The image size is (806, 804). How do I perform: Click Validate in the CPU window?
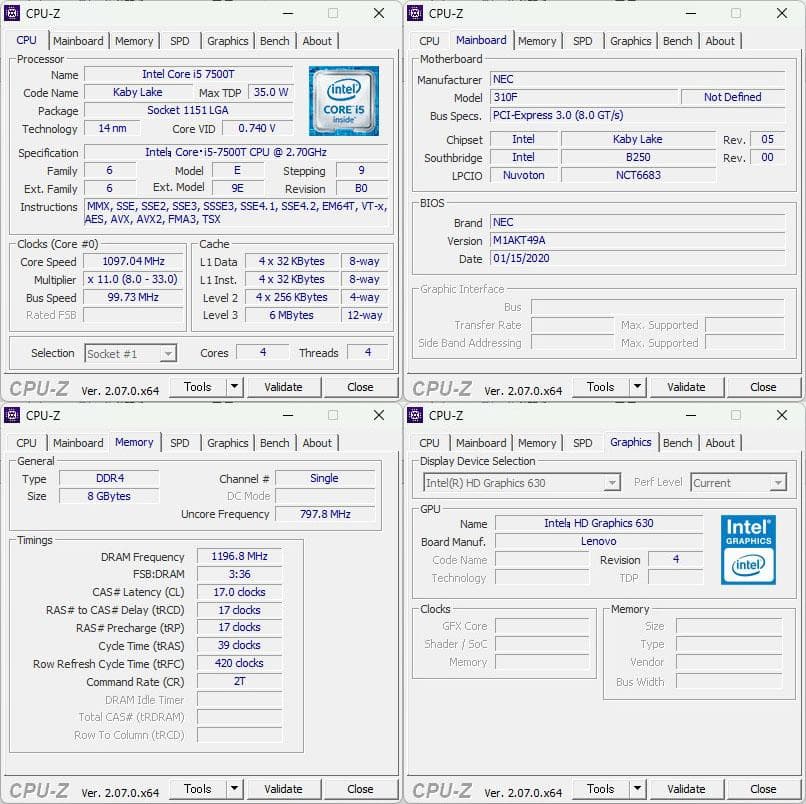pos(284,386)
